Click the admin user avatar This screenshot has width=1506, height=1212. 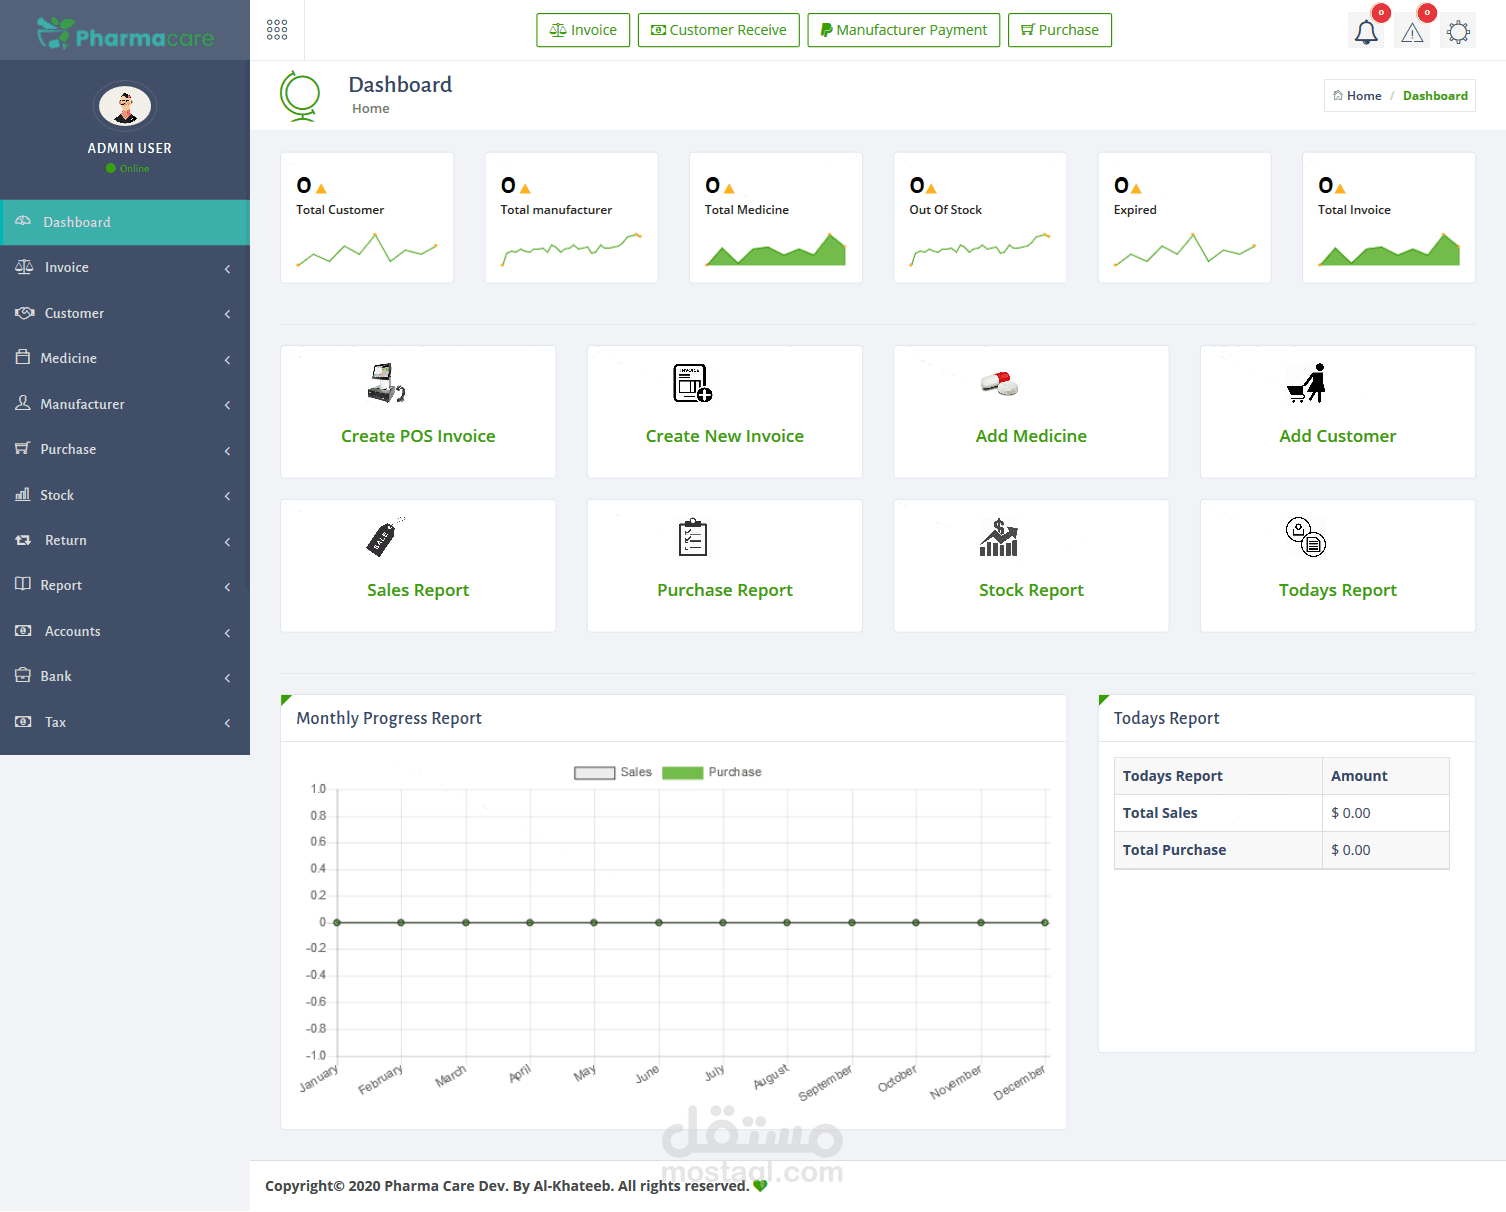125,106
